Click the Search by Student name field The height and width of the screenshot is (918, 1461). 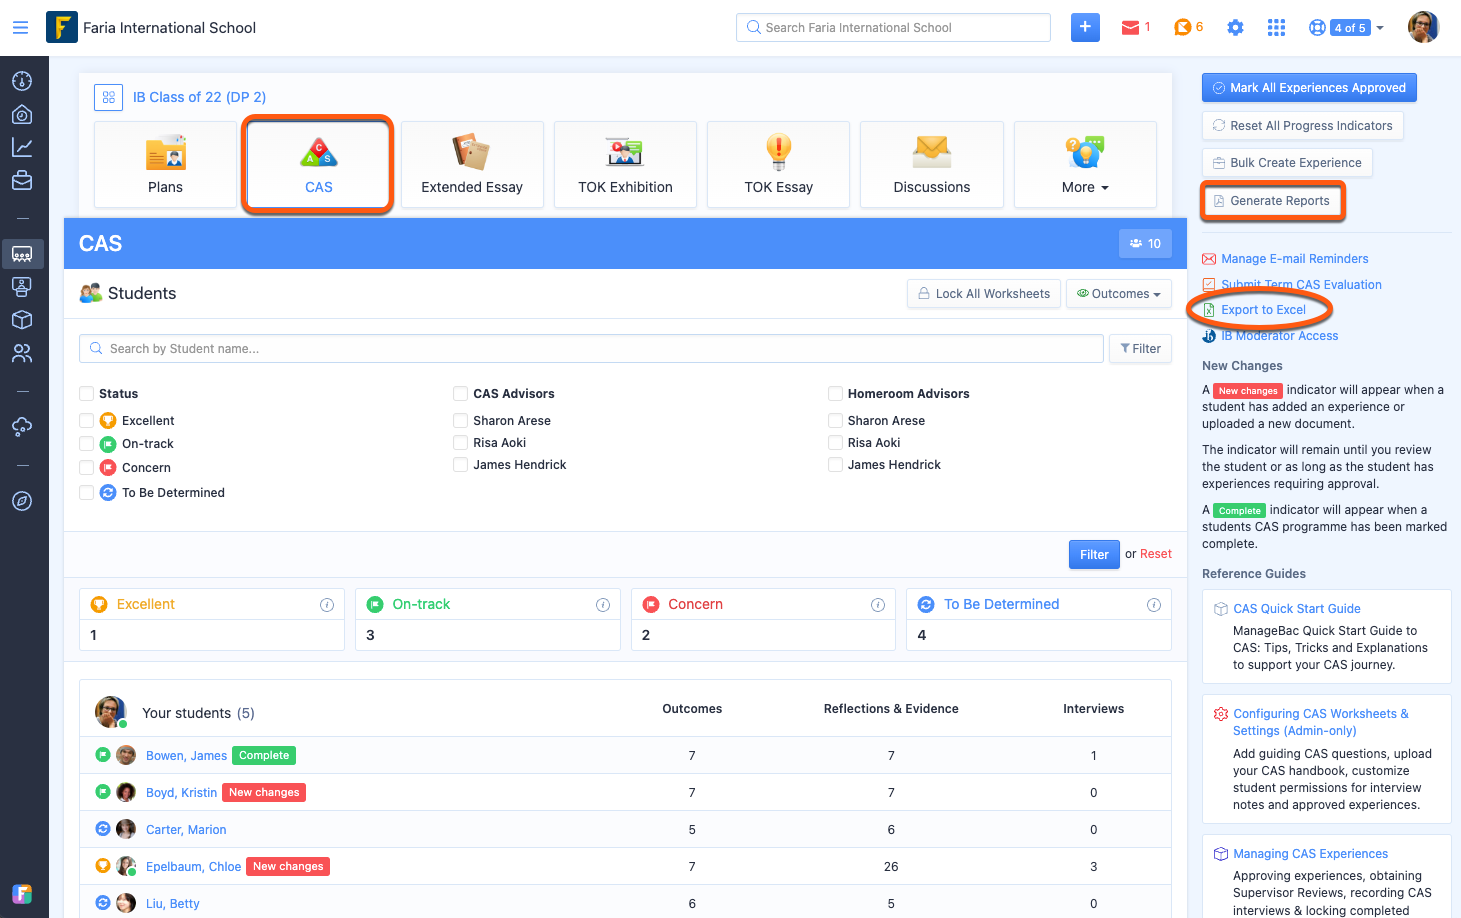[591, 349]
